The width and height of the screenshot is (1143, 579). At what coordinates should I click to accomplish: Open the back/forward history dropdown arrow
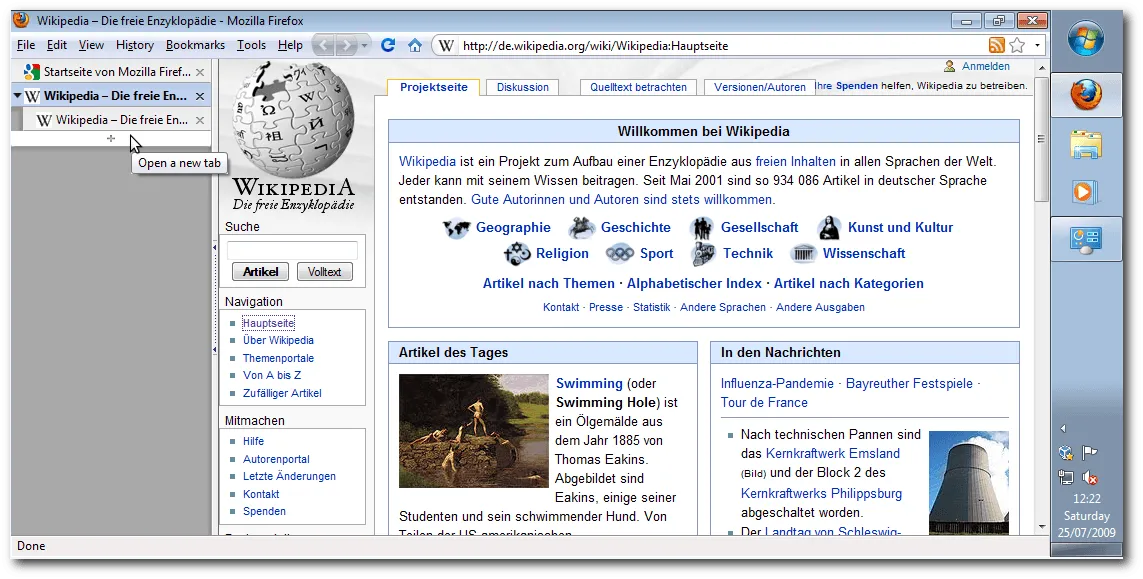pos(365,45)
